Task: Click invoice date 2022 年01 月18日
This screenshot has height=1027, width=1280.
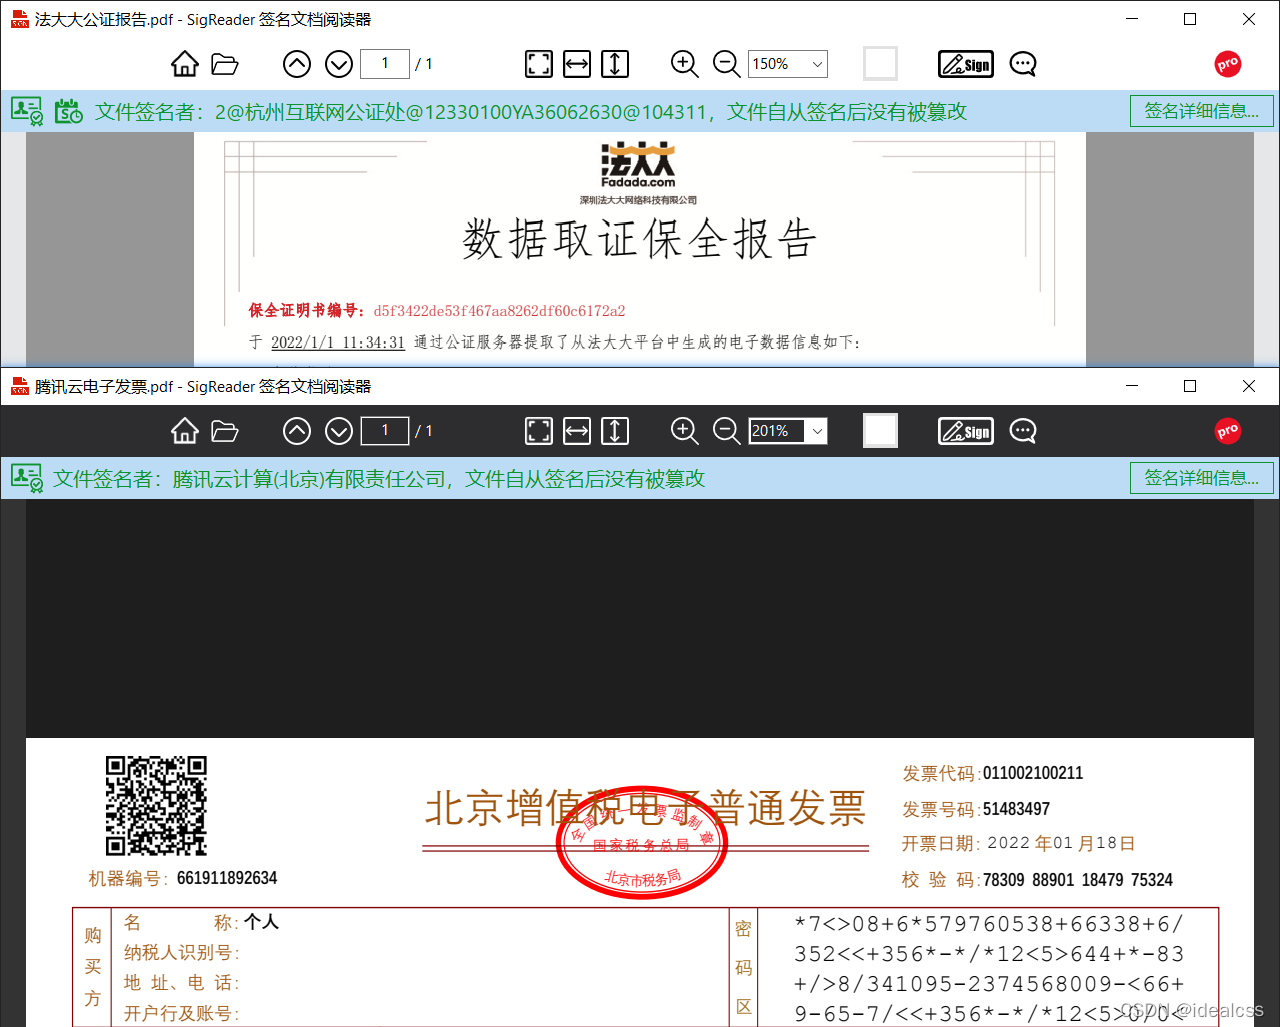Action: (x=1061, y=843)
